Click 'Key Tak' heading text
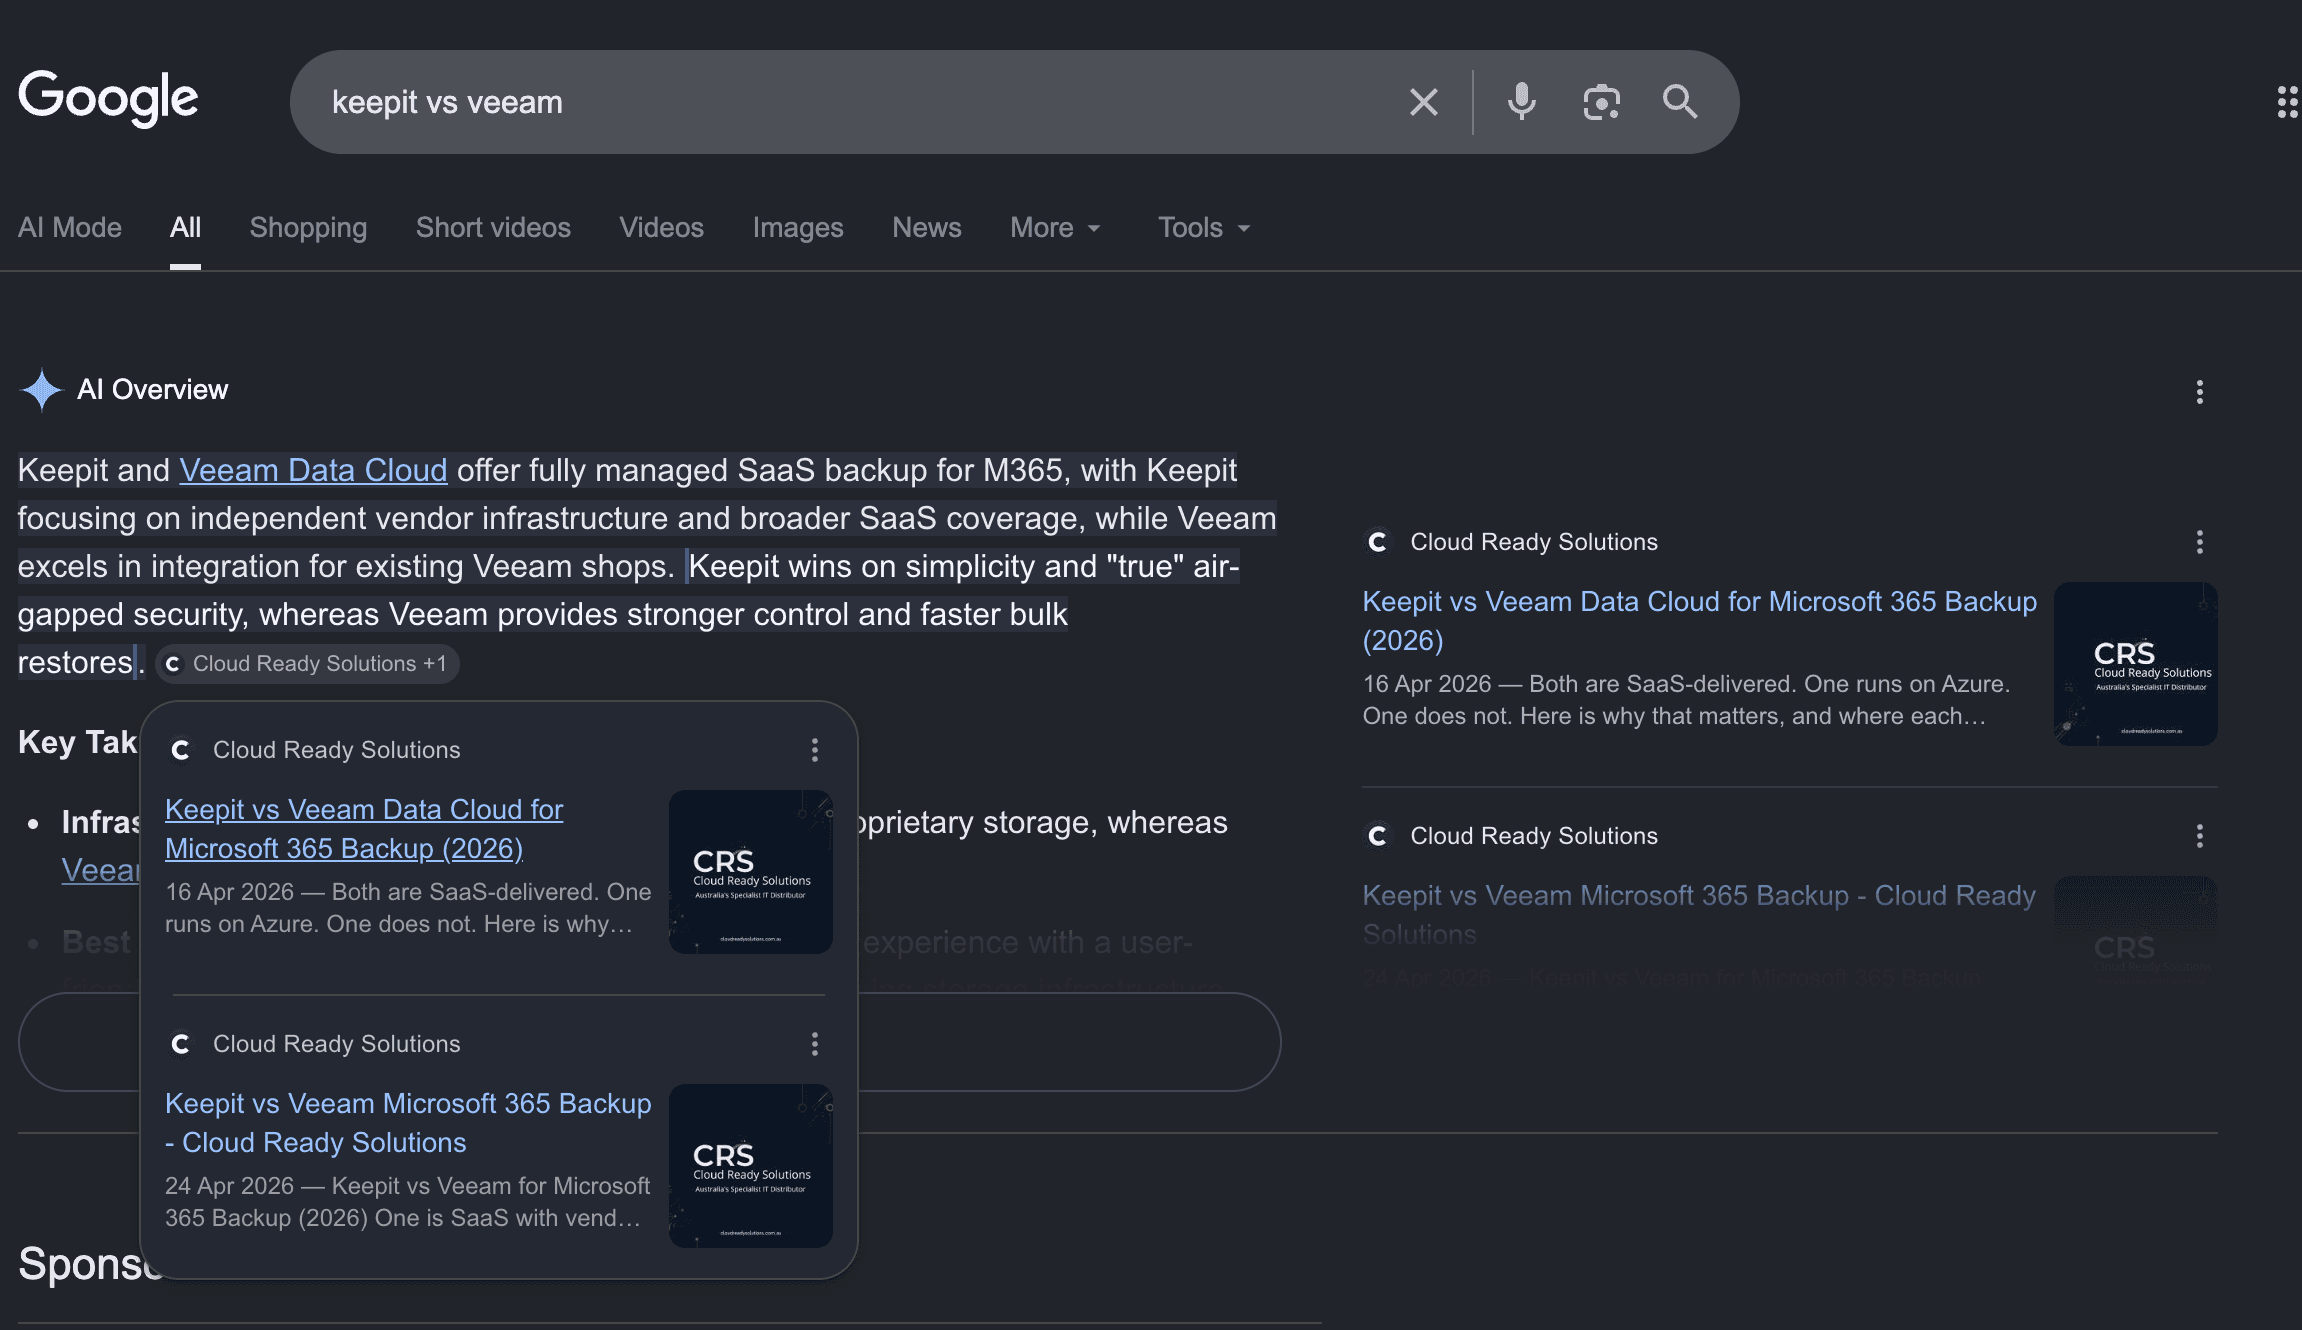Image resolution: width=2302 pixels, height=1330 pixels. pos(78,742)
